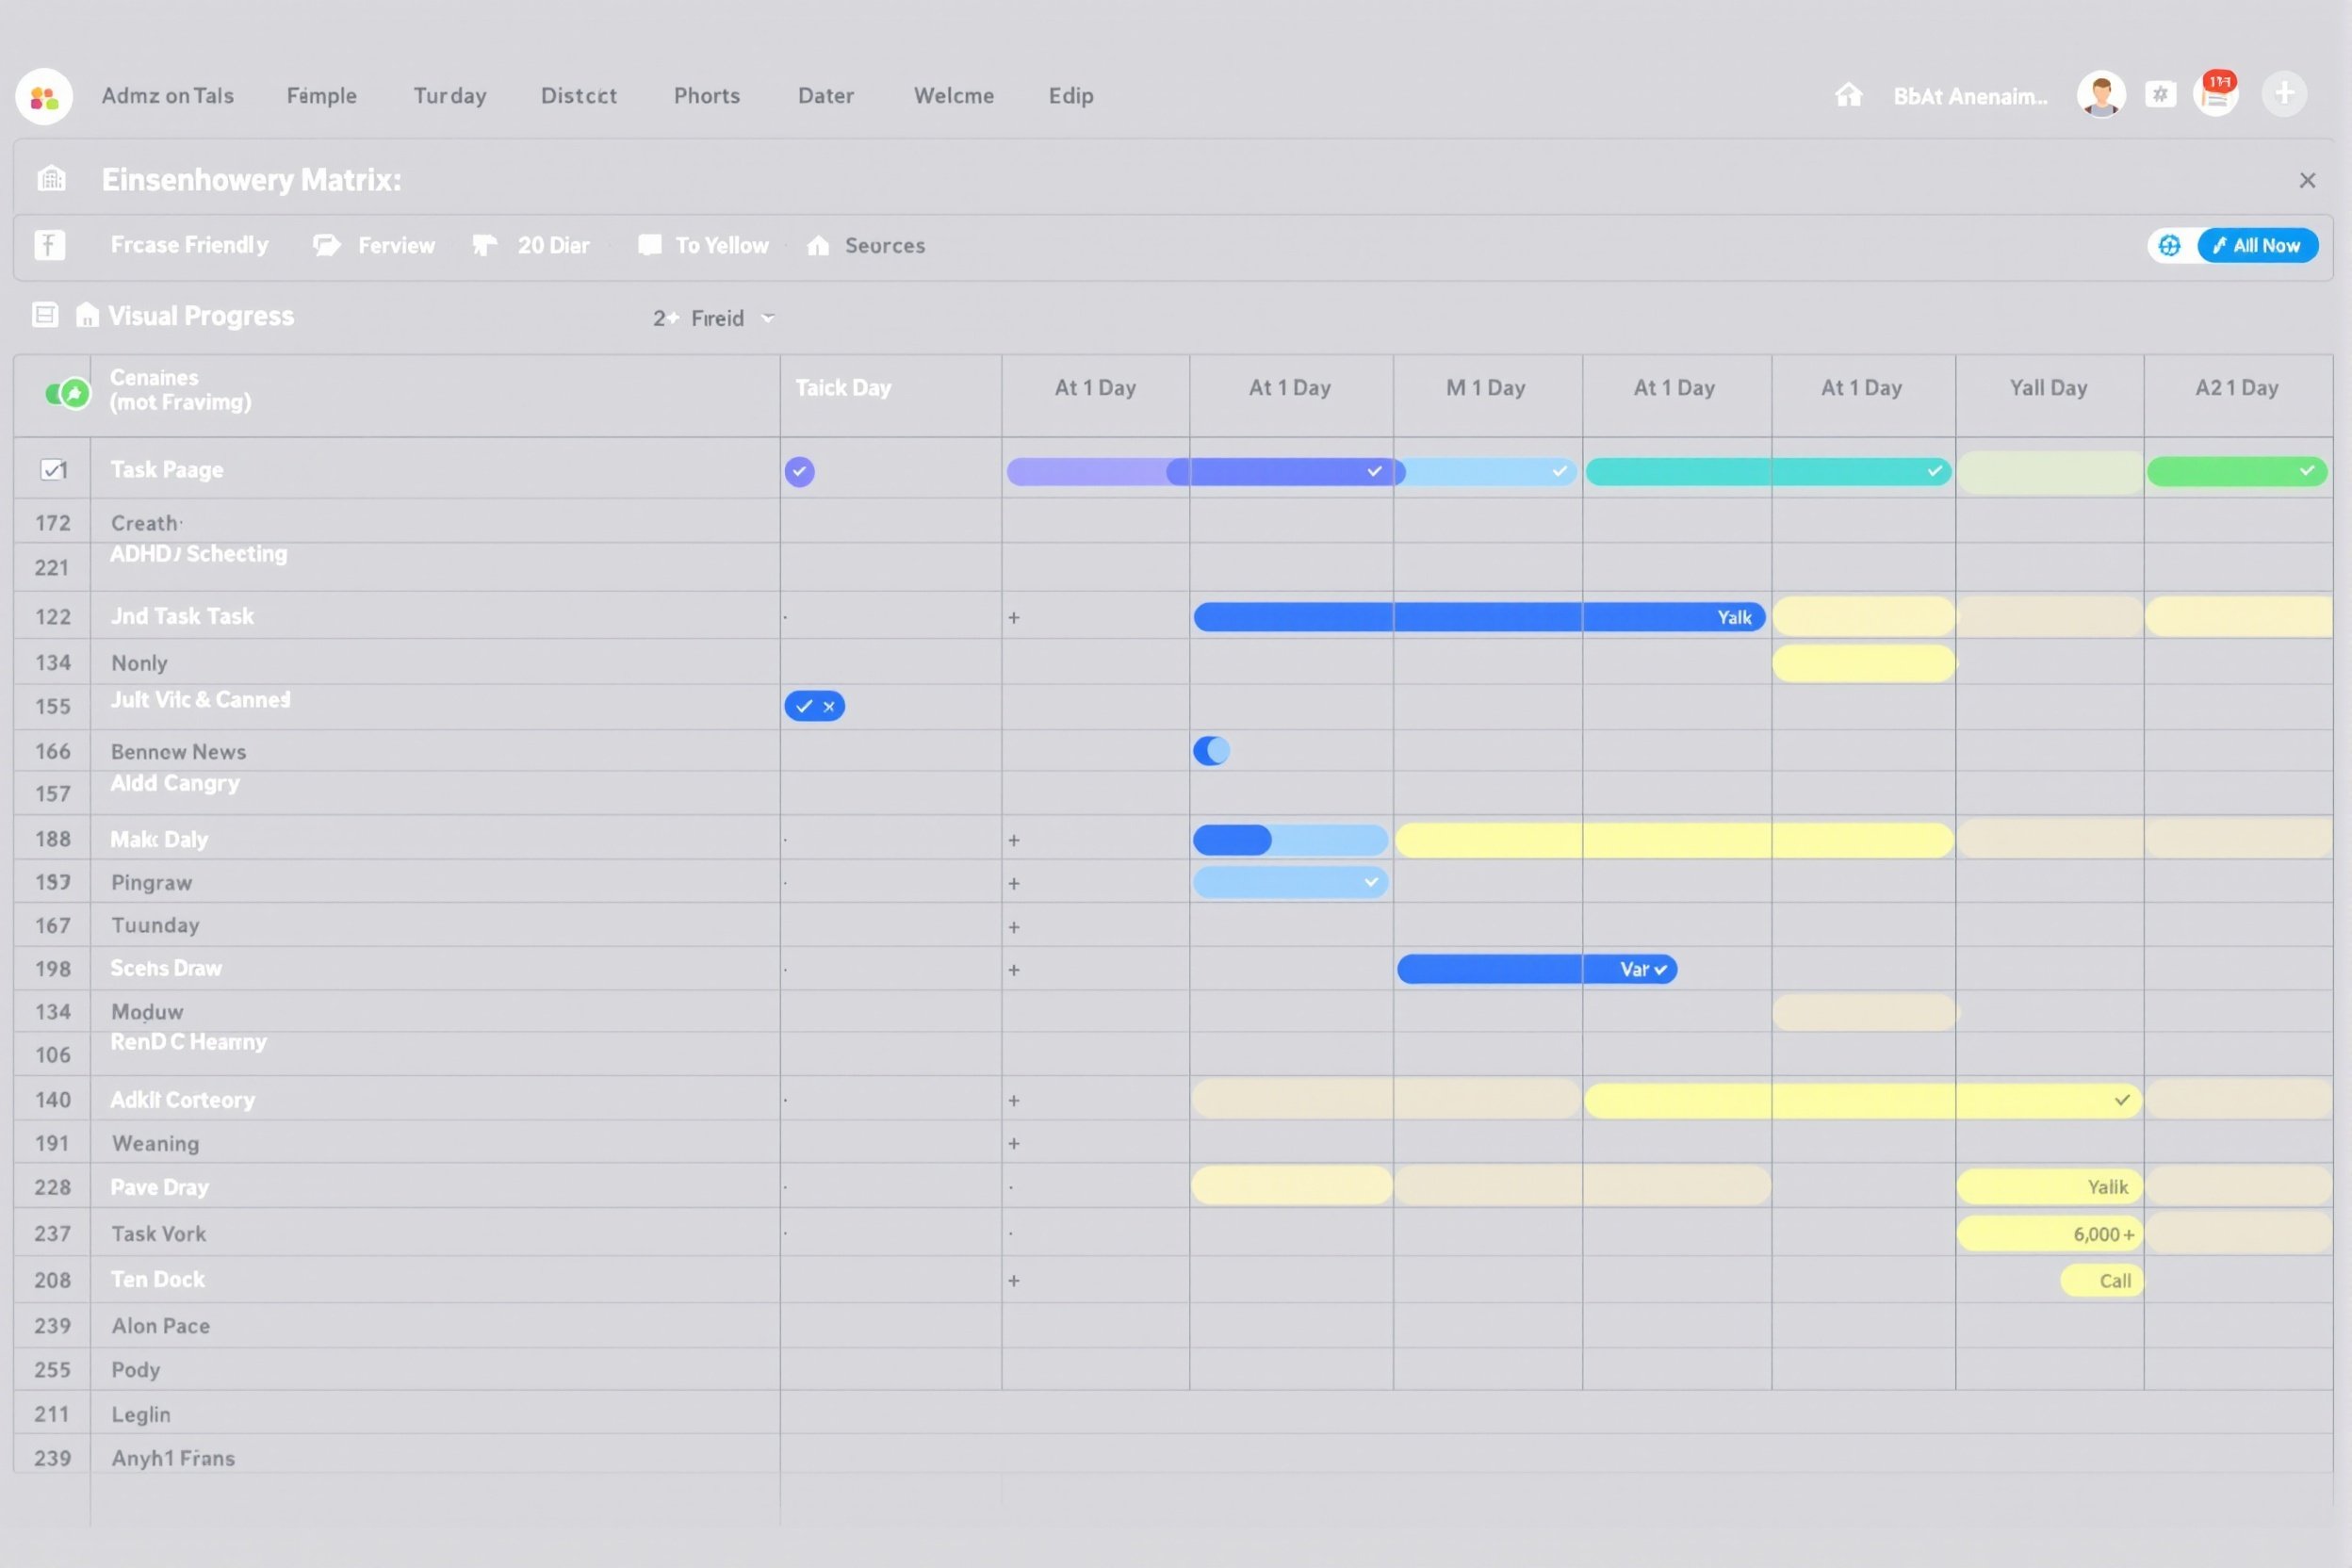Click the colorful app logo at top left
The height and width of the screenshot is (1568, 2352).
(43, 95)
